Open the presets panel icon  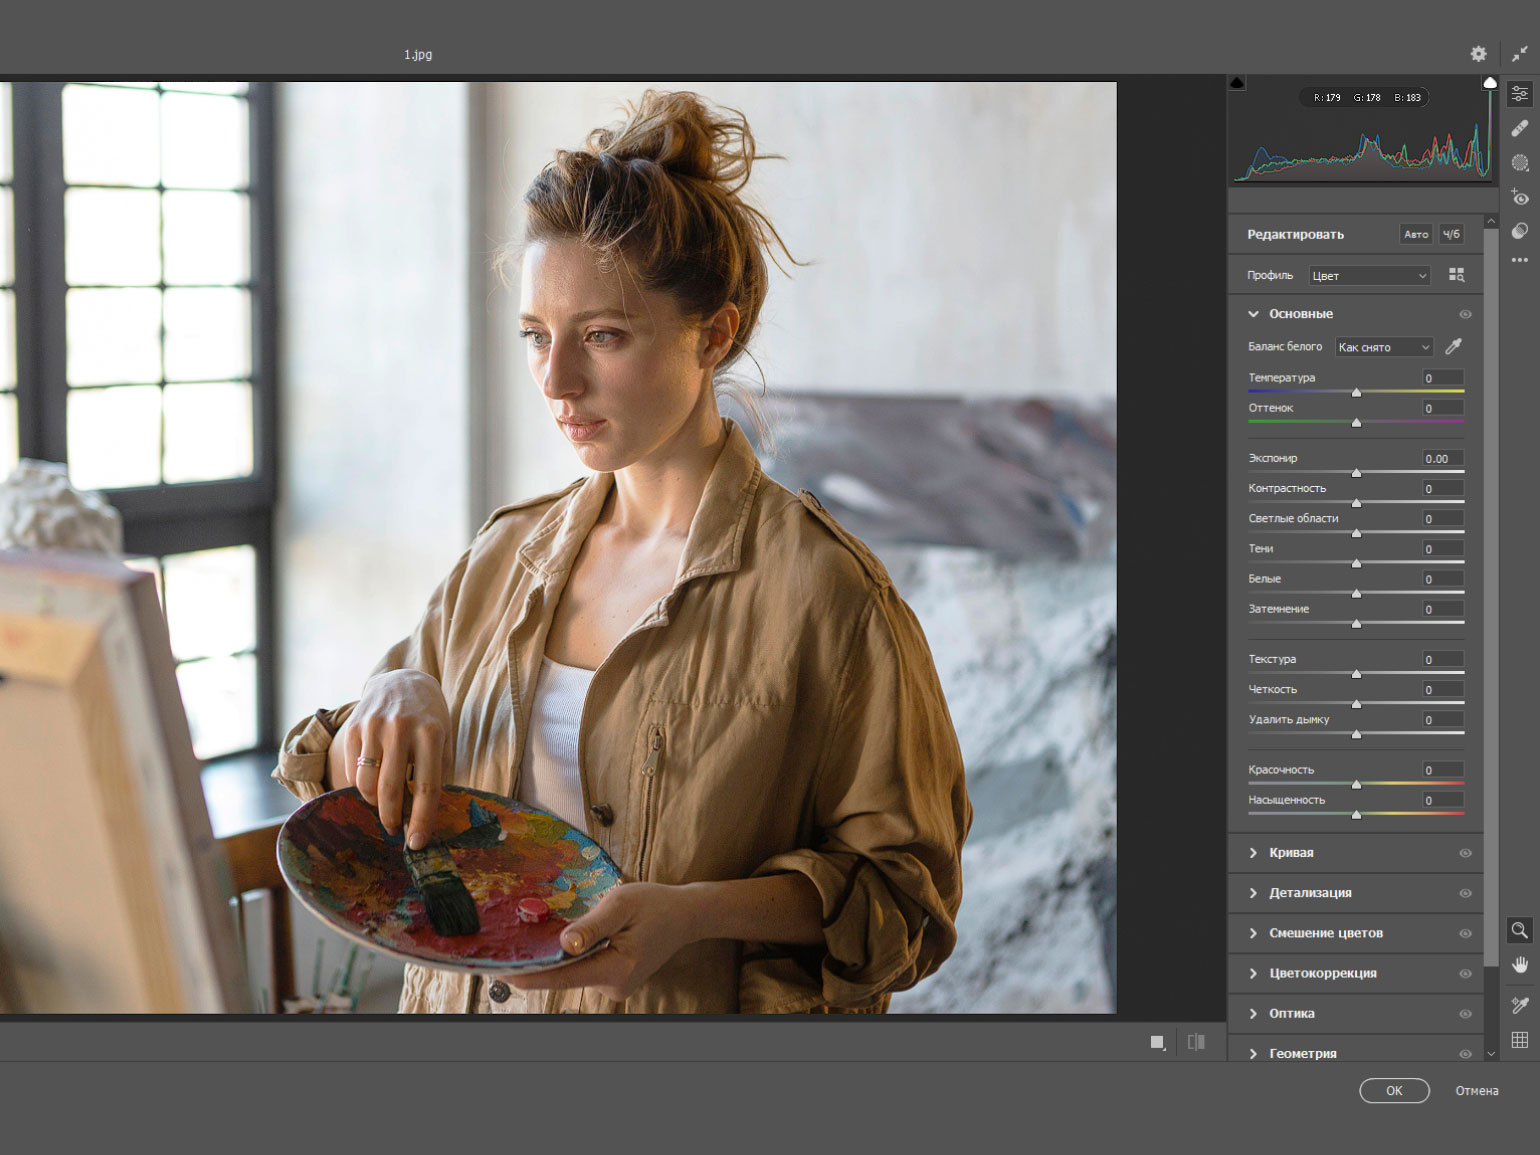coord(1519,231)
